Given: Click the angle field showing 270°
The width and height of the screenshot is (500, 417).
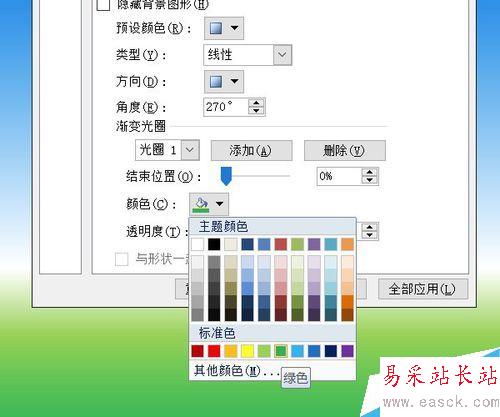Looking at the screenshot, I should click(x=226, y=107).
